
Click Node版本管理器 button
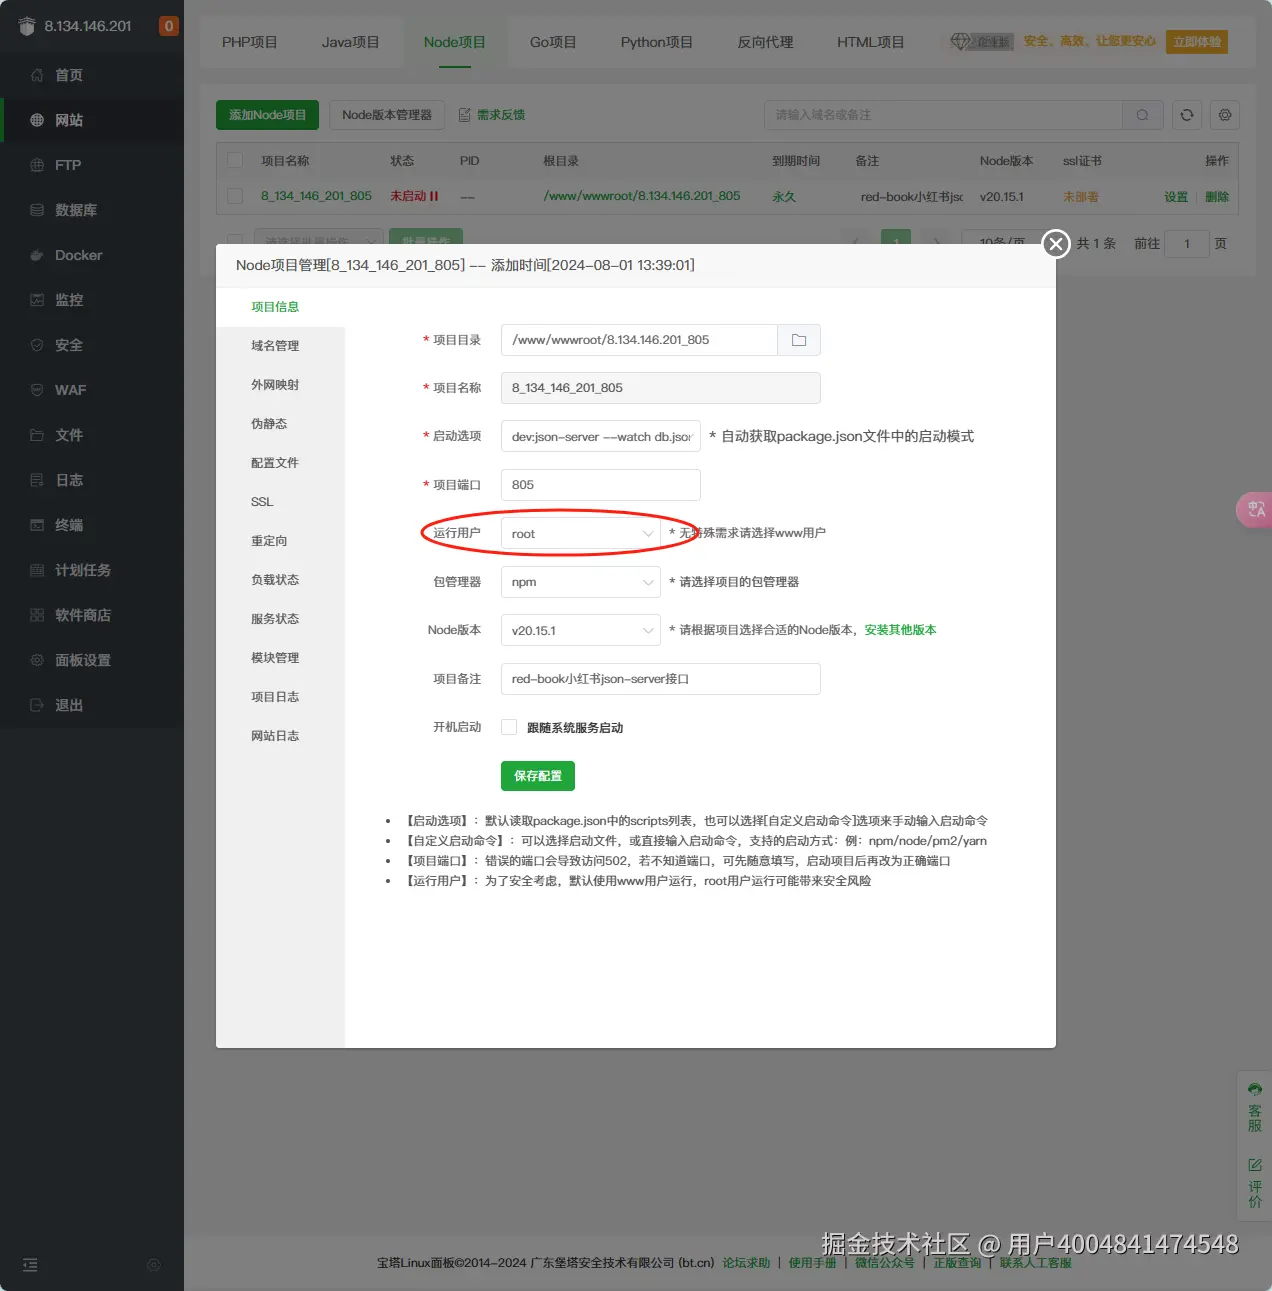click(387, 115)
